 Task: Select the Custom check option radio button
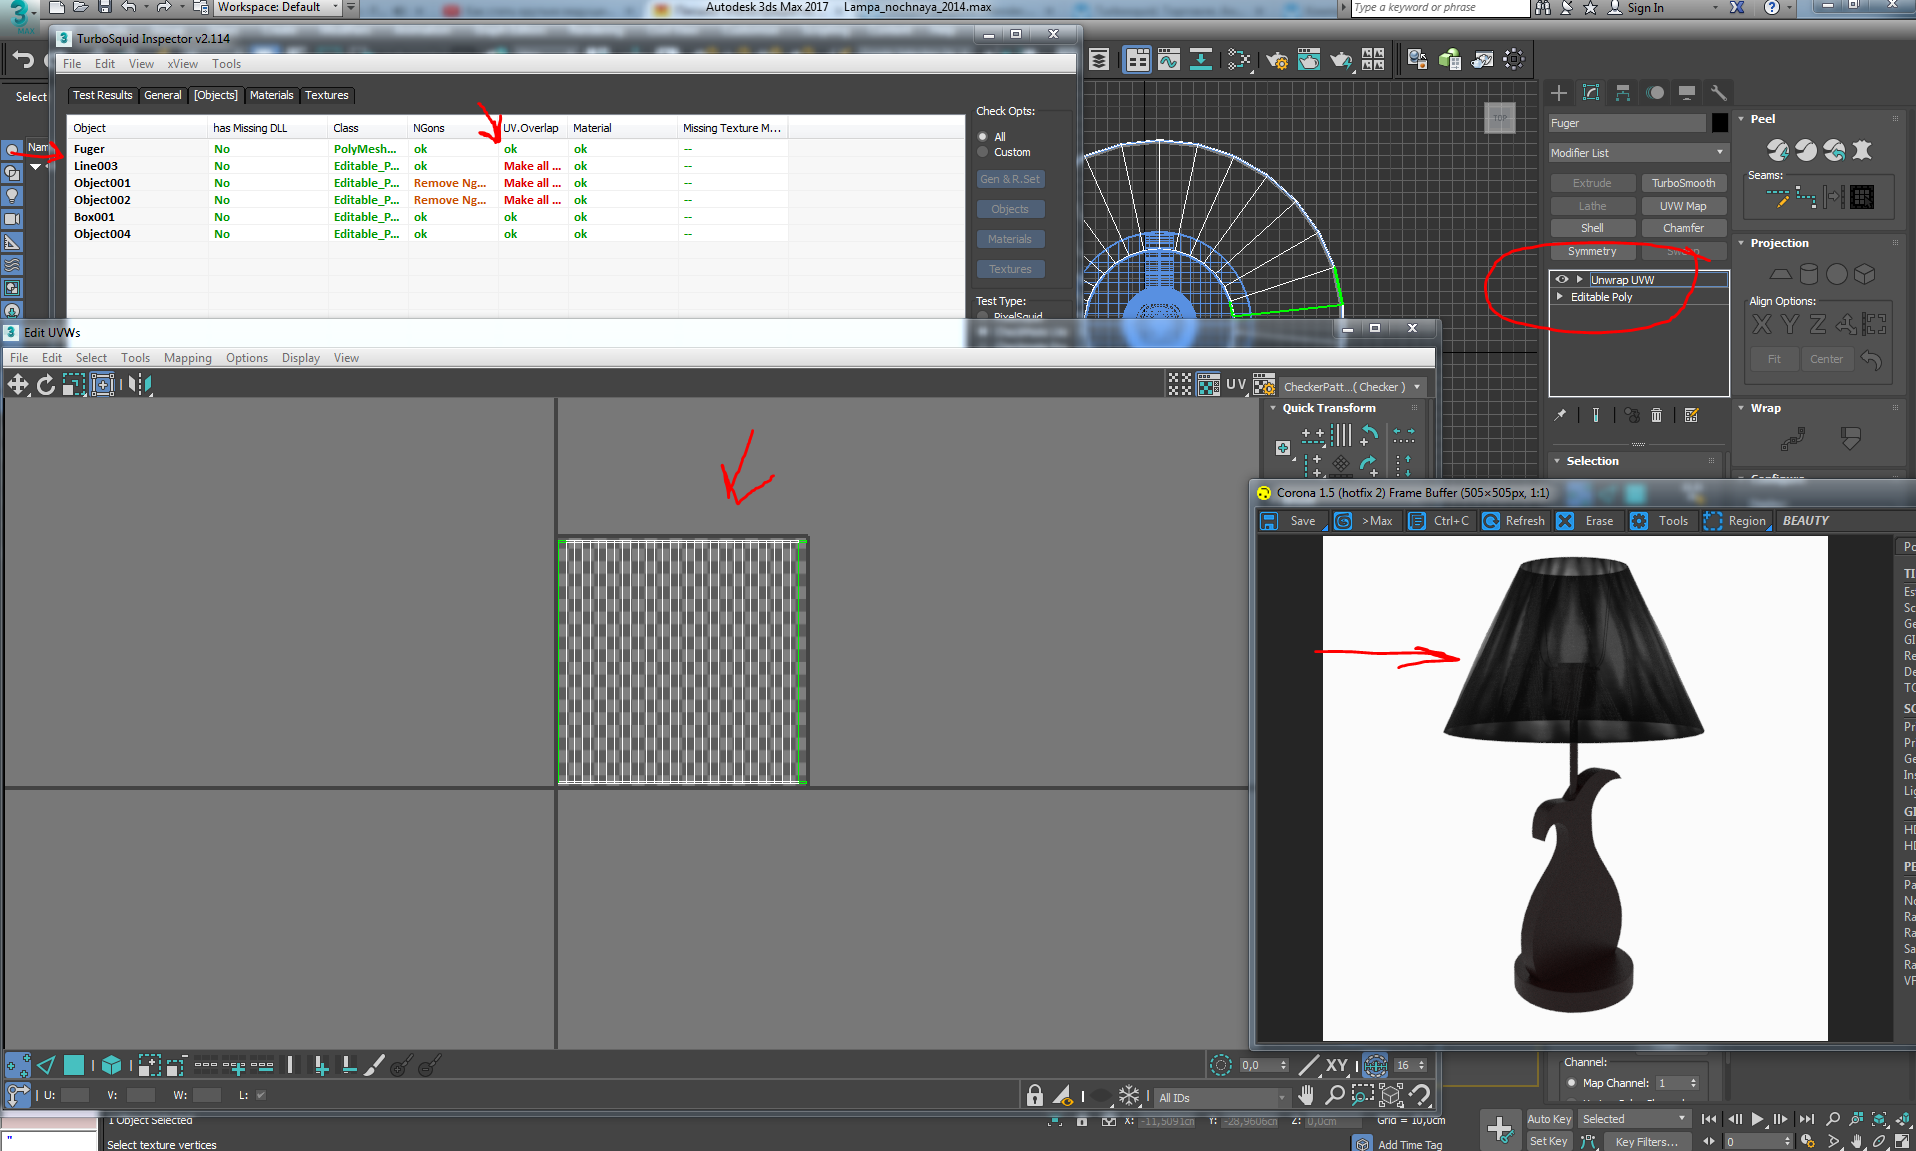pyautogui.click(x=983, y=152)
